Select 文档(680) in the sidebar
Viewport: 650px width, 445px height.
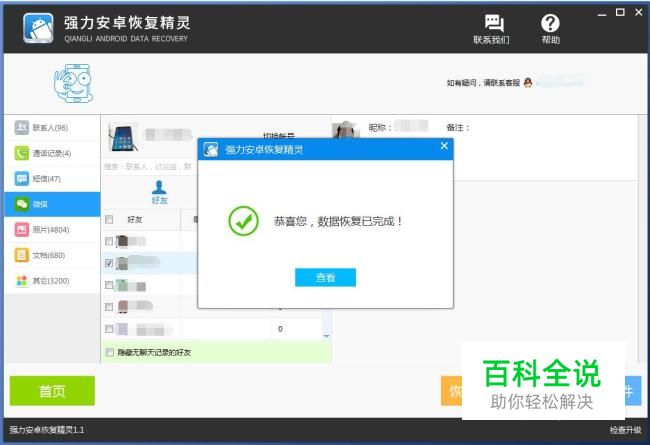coord(52,255)
